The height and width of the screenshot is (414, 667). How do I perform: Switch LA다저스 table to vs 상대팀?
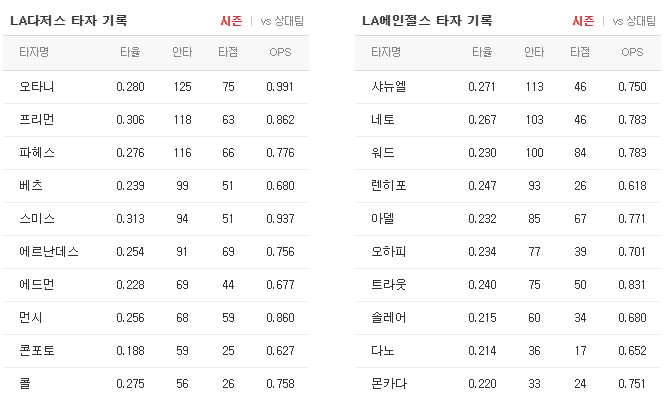click(x=282, y=21)
